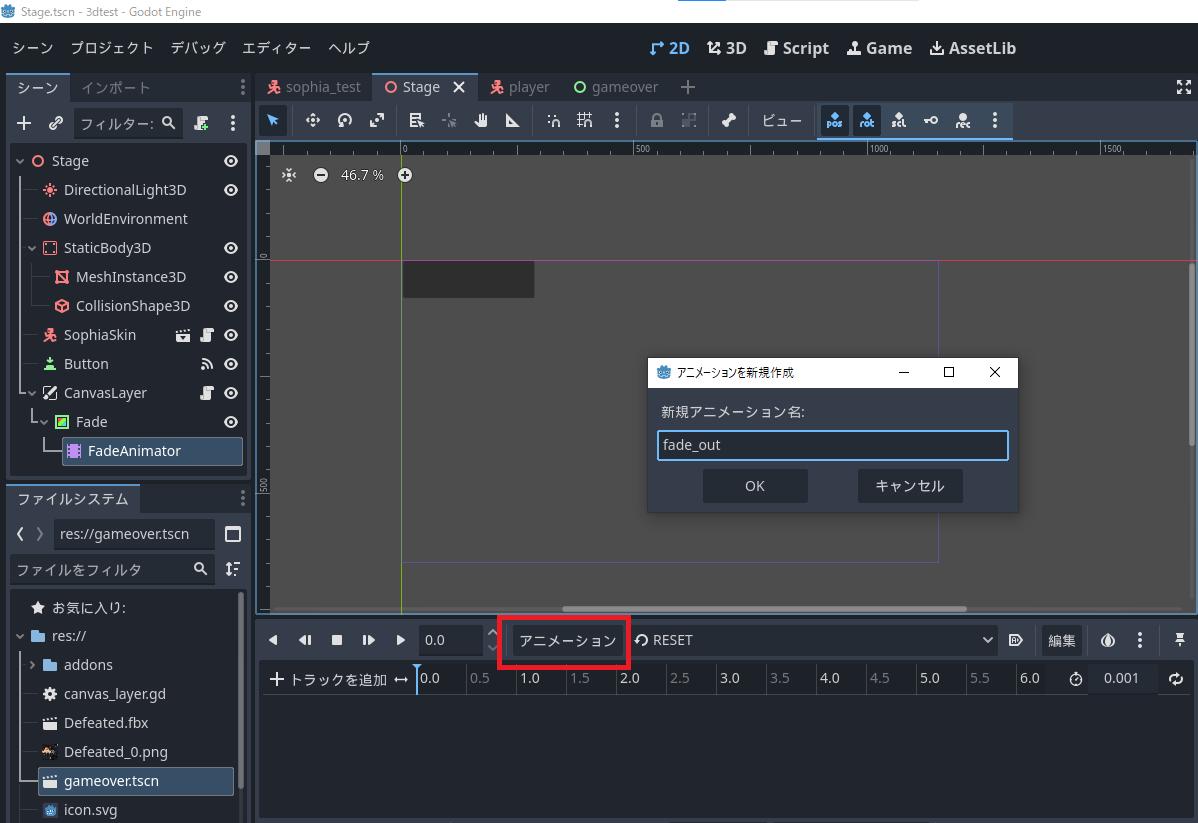This screenshot has height=823, width=1198.
Task: Toggle scale key mask (scl) icon
Action: tap(898, 120)
